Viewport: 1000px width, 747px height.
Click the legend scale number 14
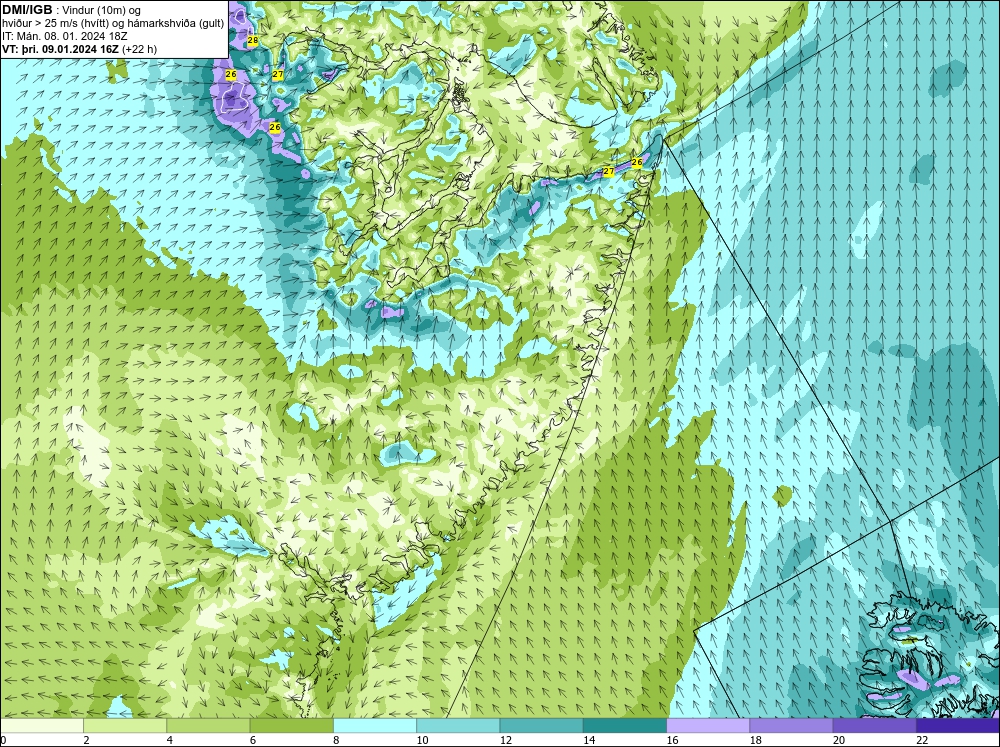589,740
